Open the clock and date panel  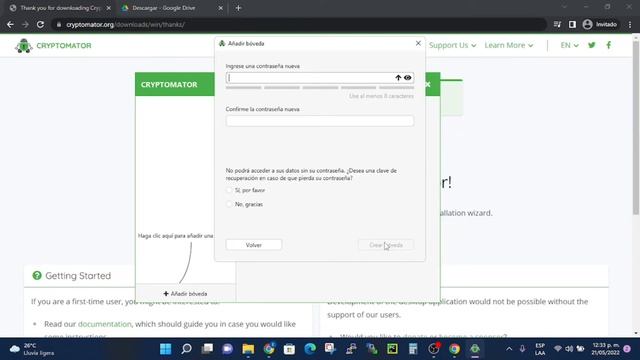[x=606, y=349]
